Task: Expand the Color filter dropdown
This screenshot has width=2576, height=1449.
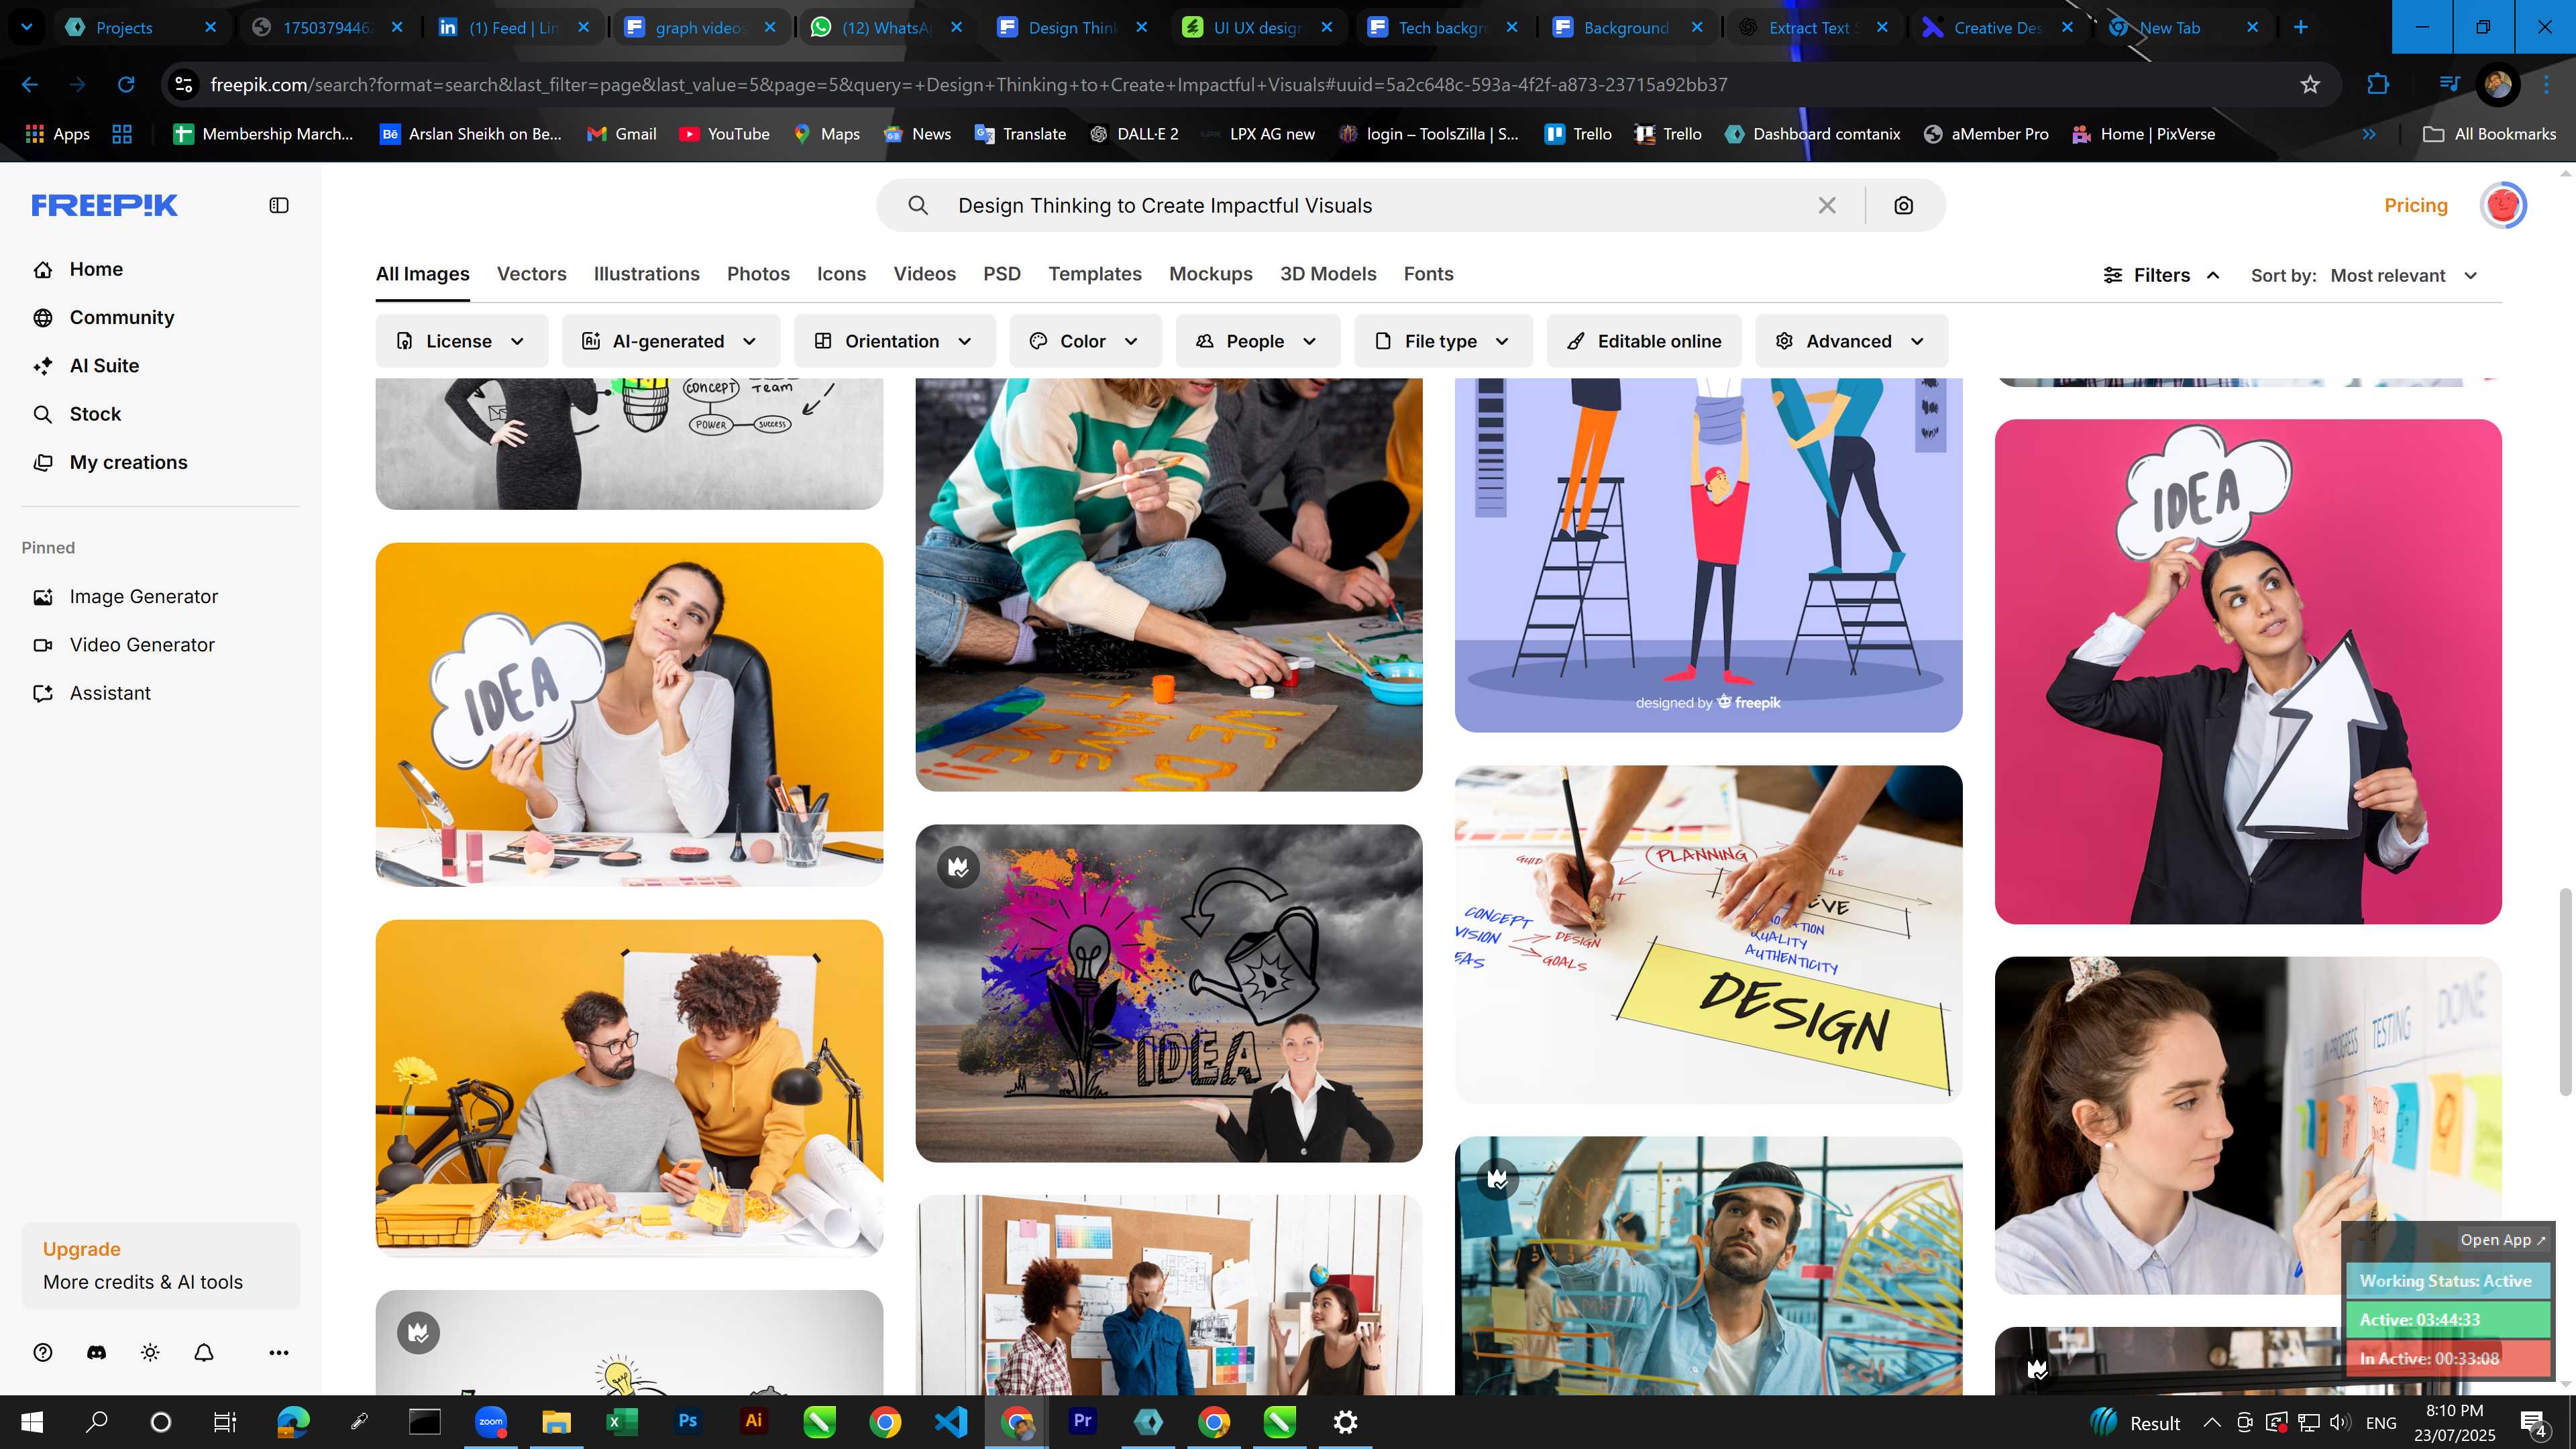Action: coord(1085,341)
